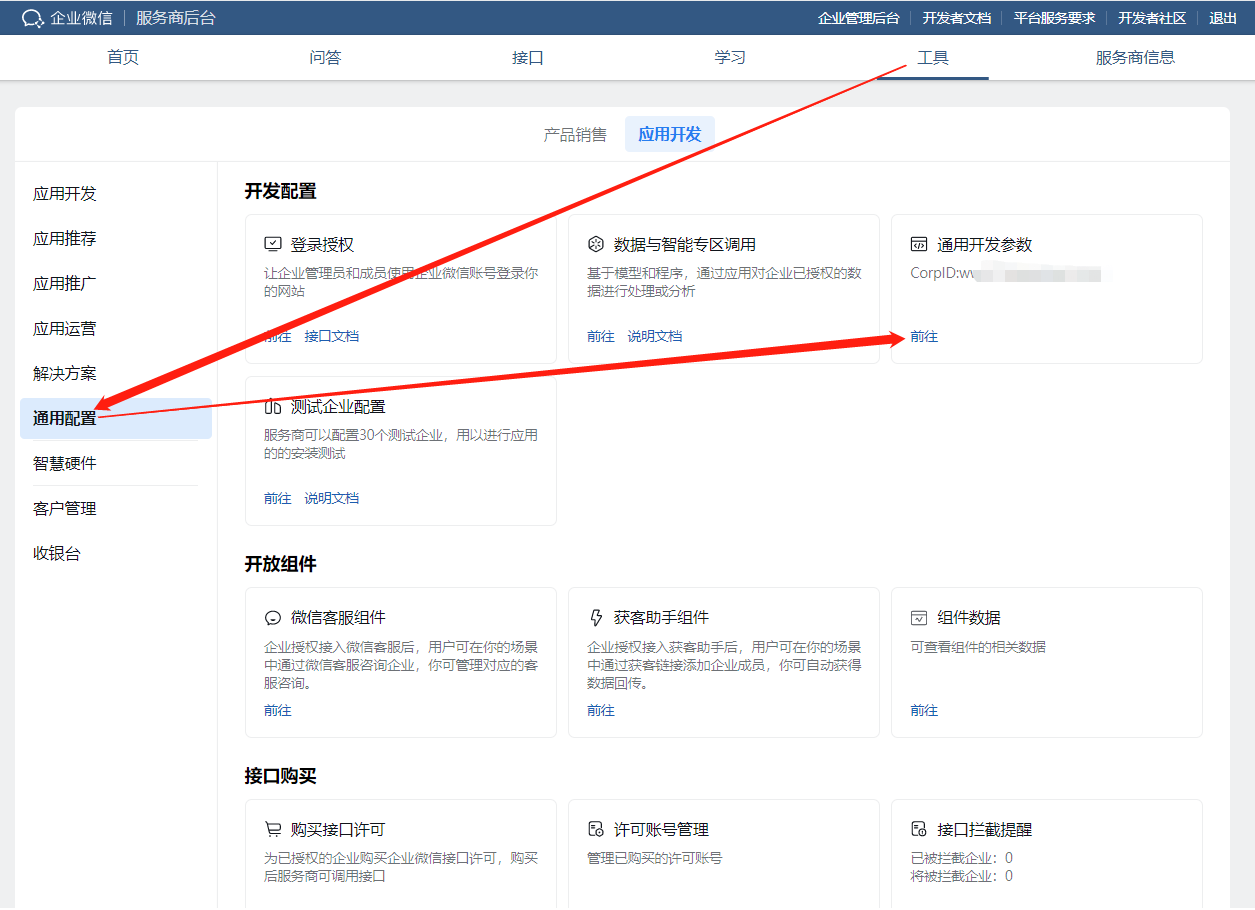Click the CorpID value text

point(1005,273)
